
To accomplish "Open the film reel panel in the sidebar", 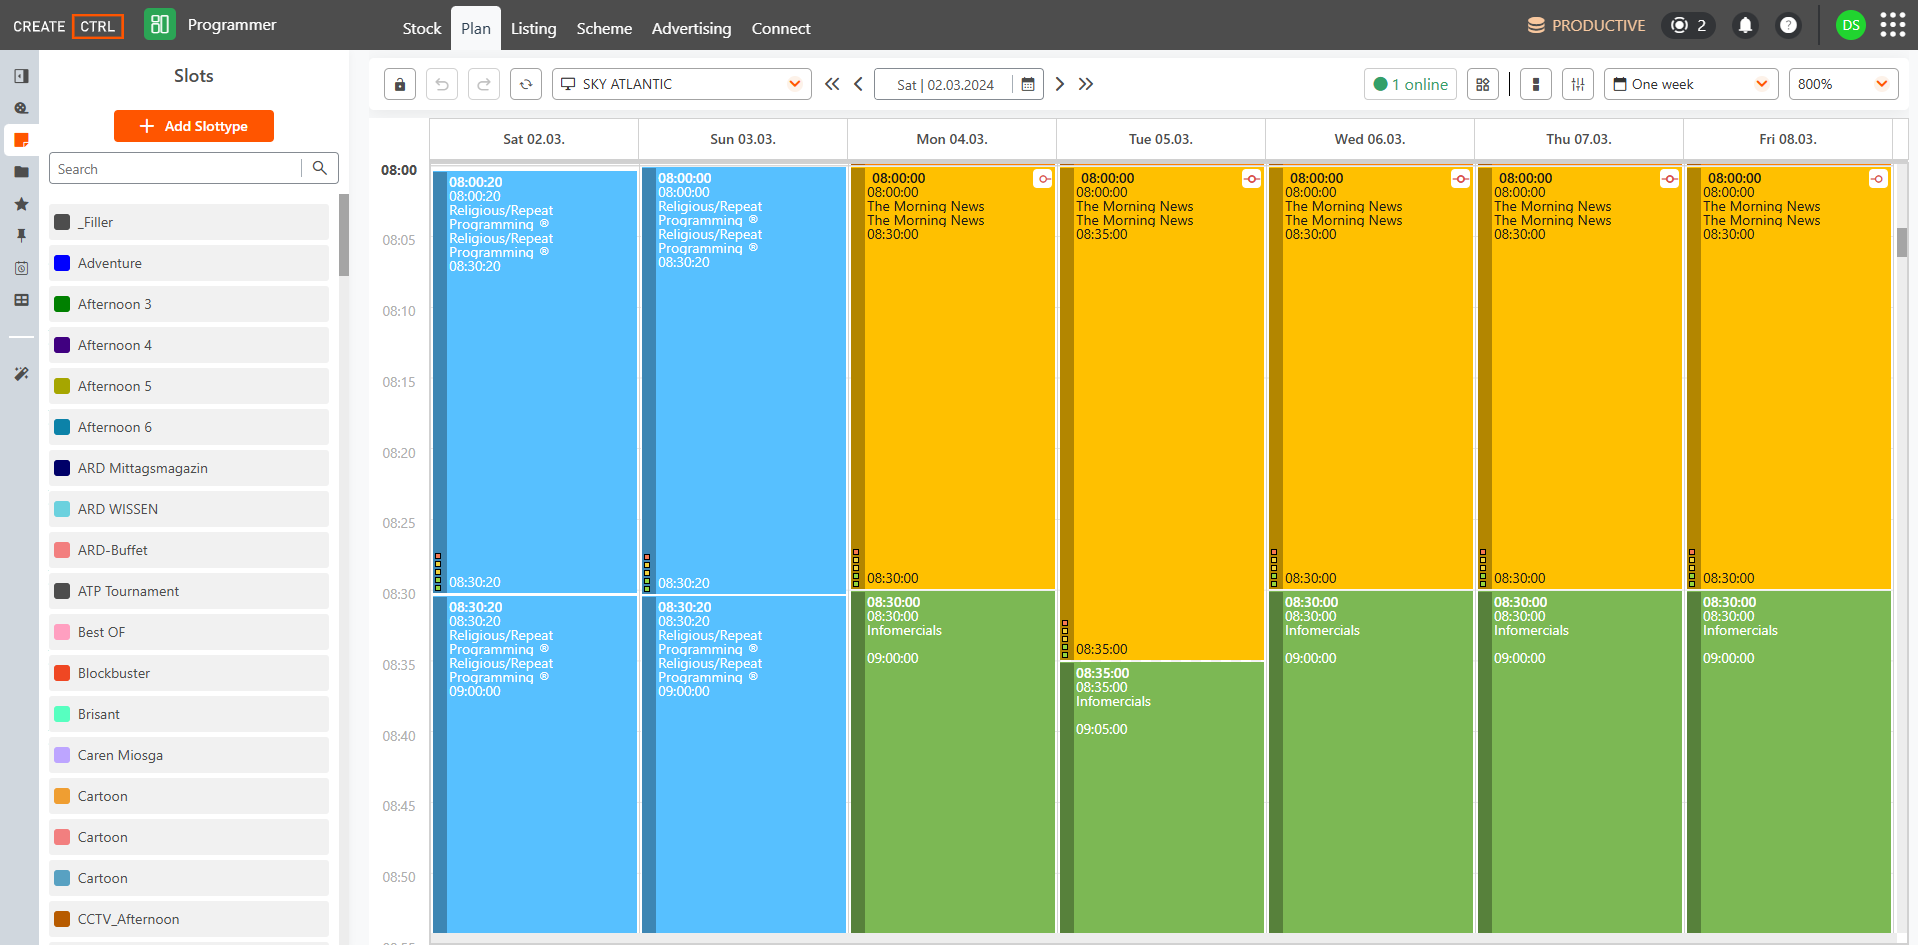I will tap(21, 108).
